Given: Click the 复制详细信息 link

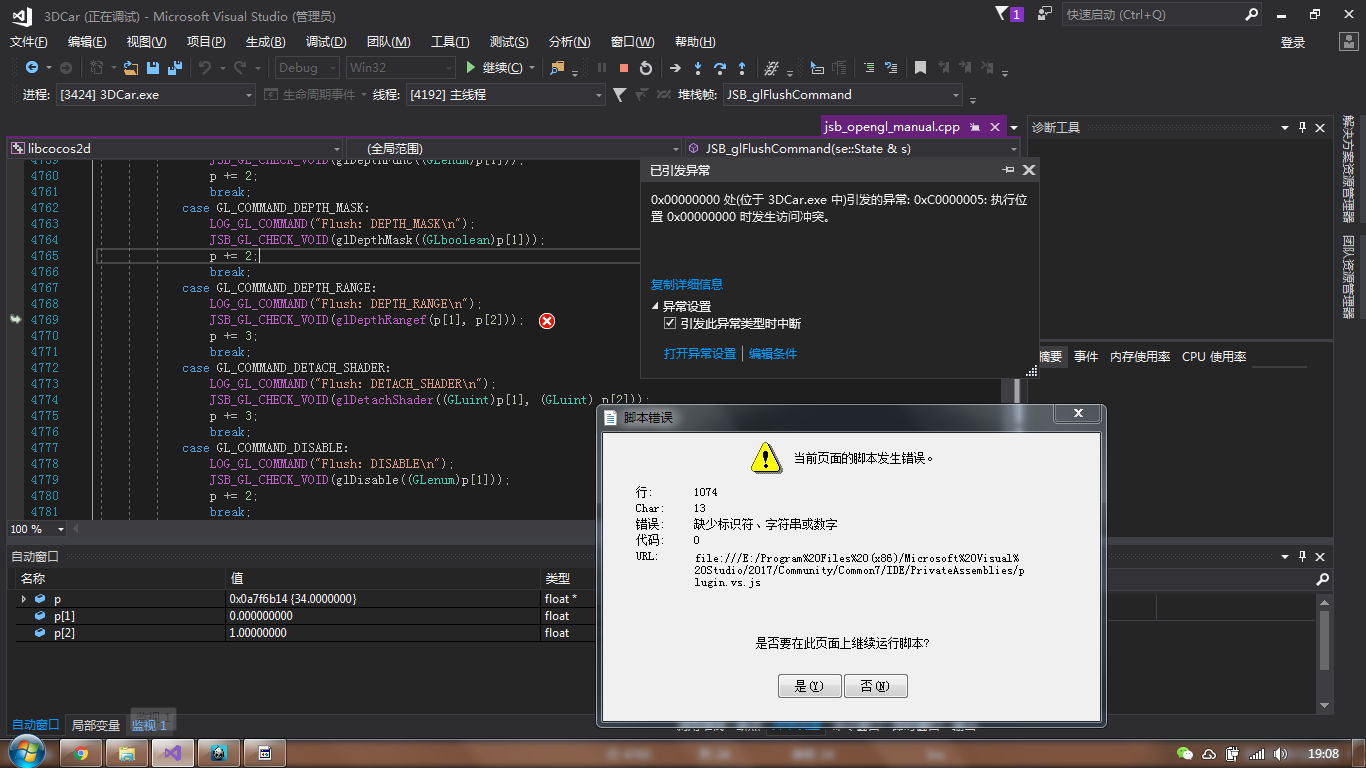Looking at the screenshot, I should coord(687,285).
